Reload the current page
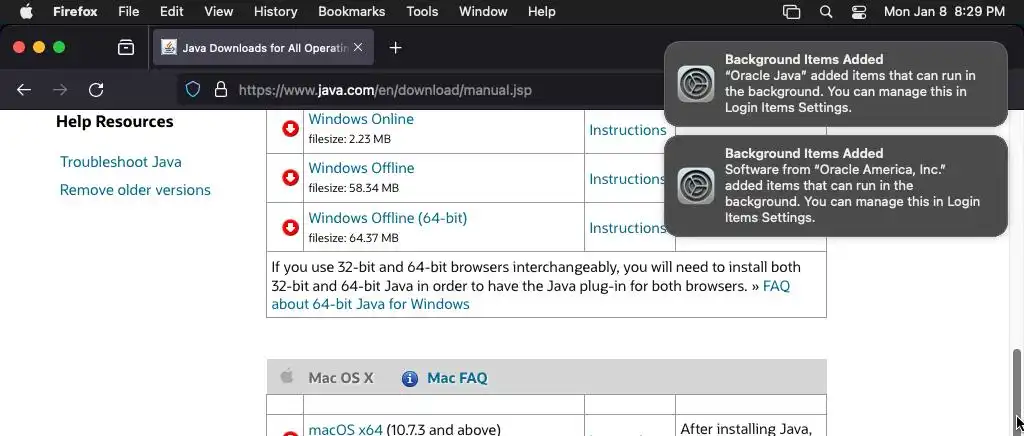1024x436 pixels. 96,90
